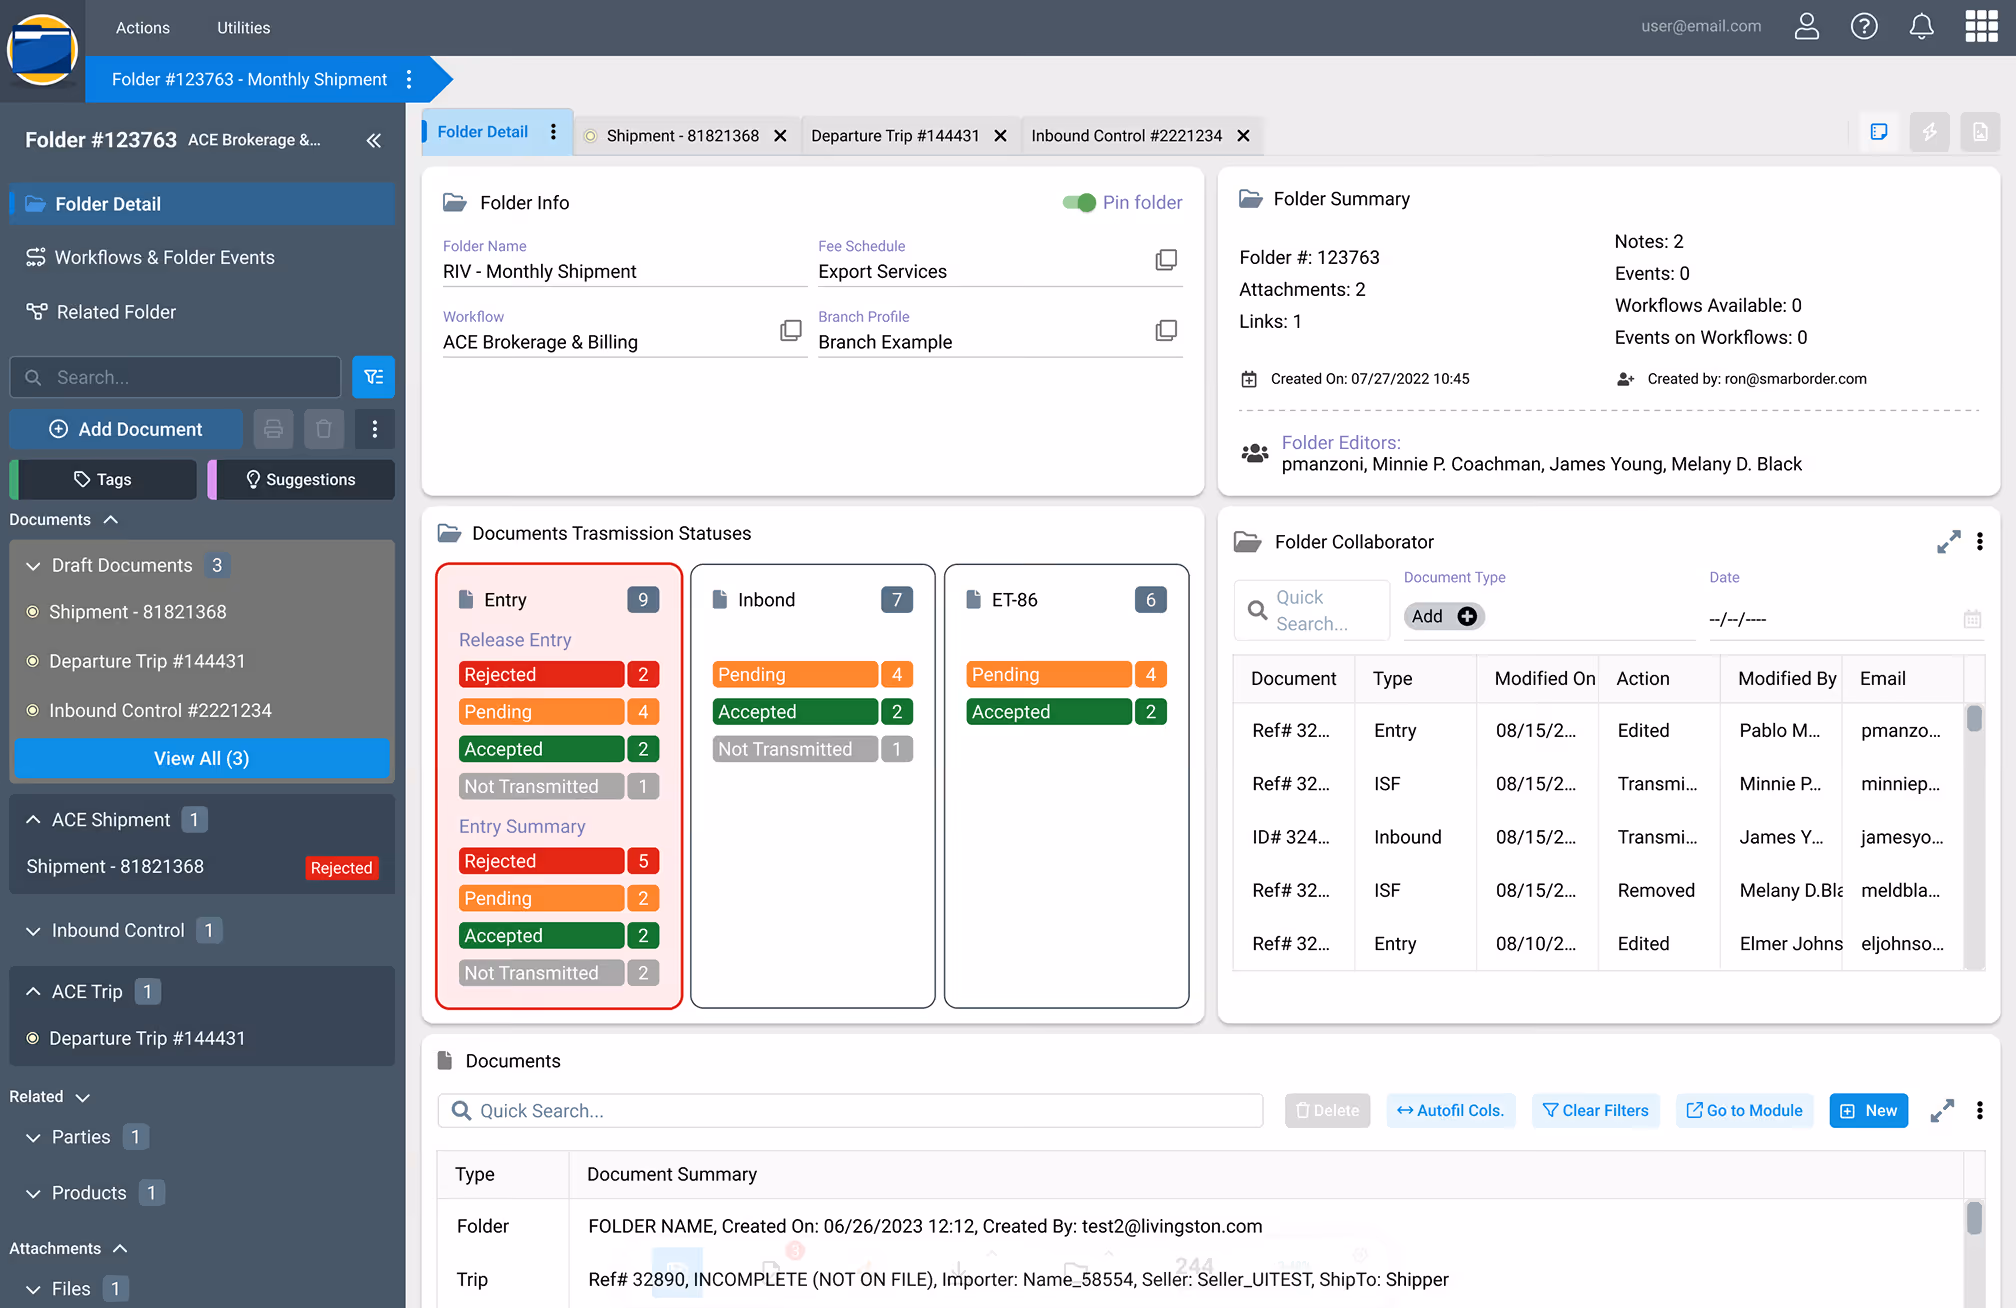The image size is (2016, 1308).
Task: Open the notifications bell
Action: click(1921, 27)
